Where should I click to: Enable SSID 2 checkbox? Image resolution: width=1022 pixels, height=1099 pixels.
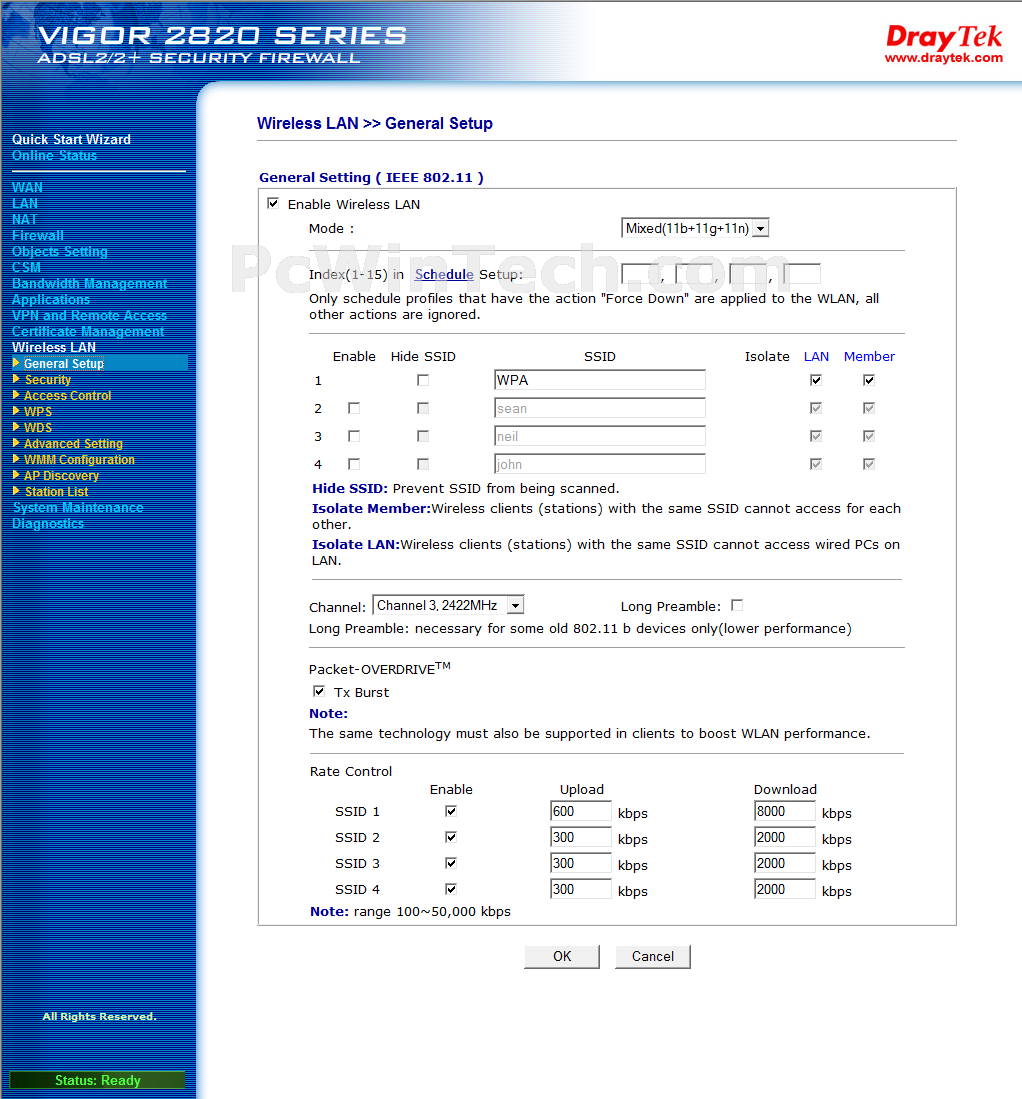tap(354, 408)
